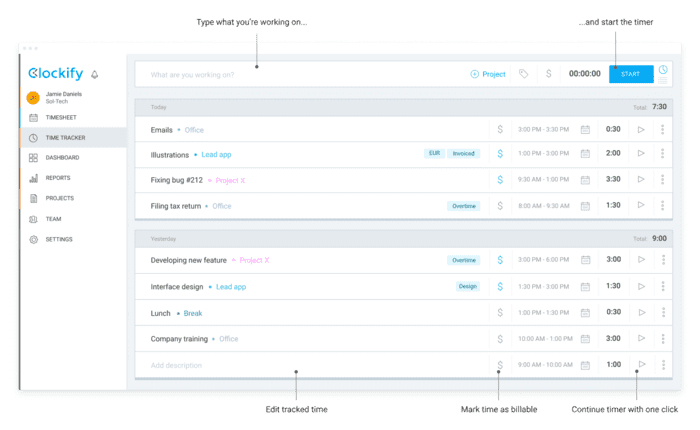This screenshot has height=430, width=700.
Task: Continue timer for Interface design
Action: [x=642, y=286]
